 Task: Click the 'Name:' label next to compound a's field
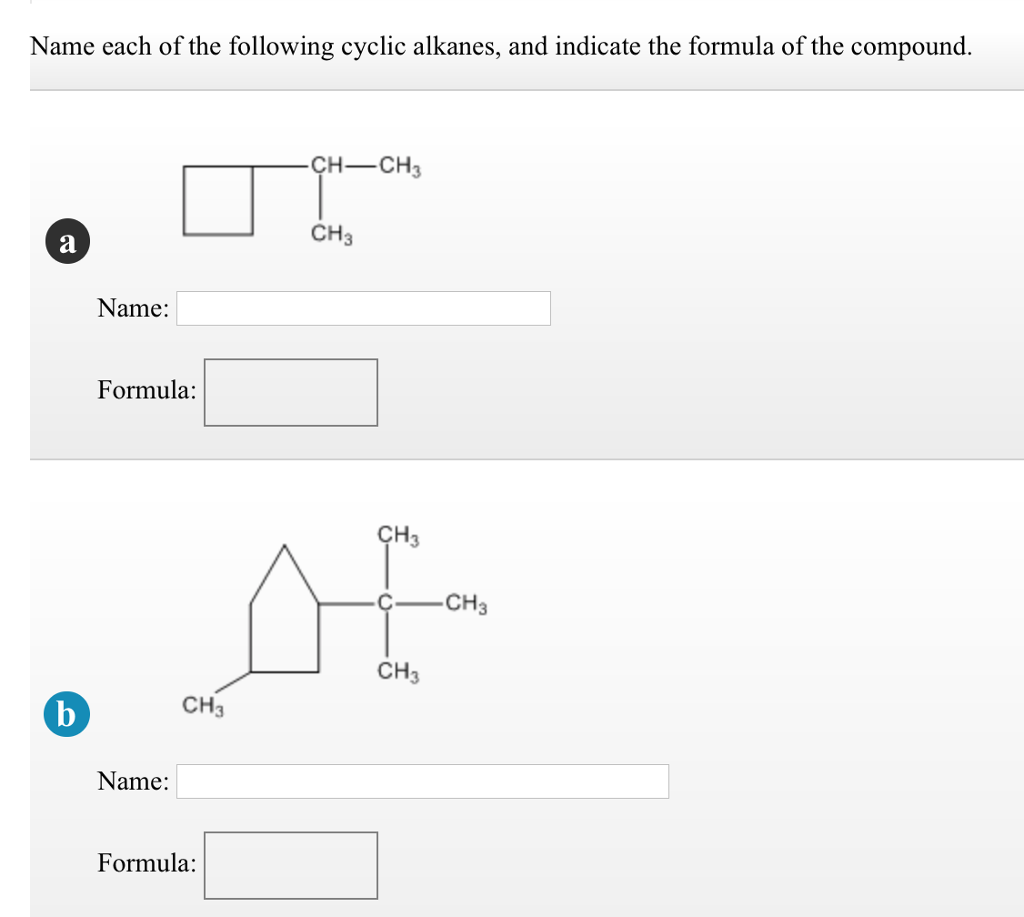pos(131,308)
